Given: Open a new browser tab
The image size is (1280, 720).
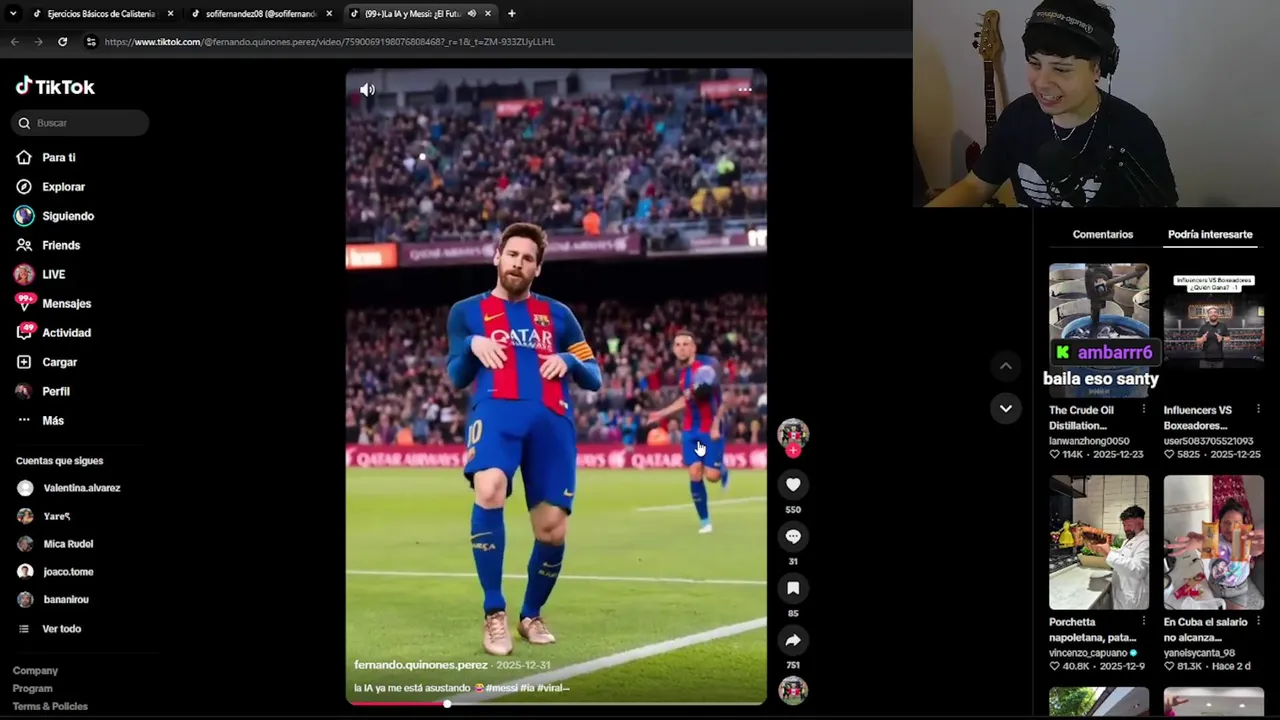Looking at the screenshot, I should pos(512,14).
